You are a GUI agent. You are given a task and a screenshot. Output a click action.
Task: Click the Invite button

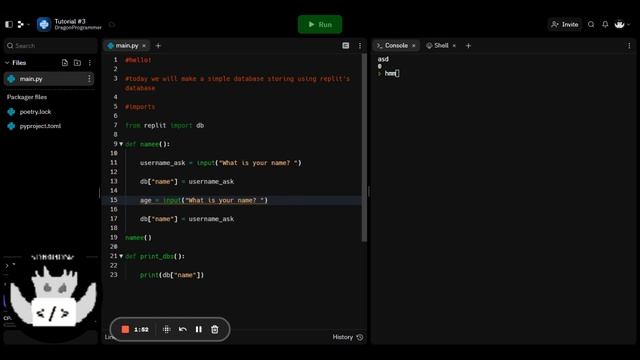(x=565, y=24)
